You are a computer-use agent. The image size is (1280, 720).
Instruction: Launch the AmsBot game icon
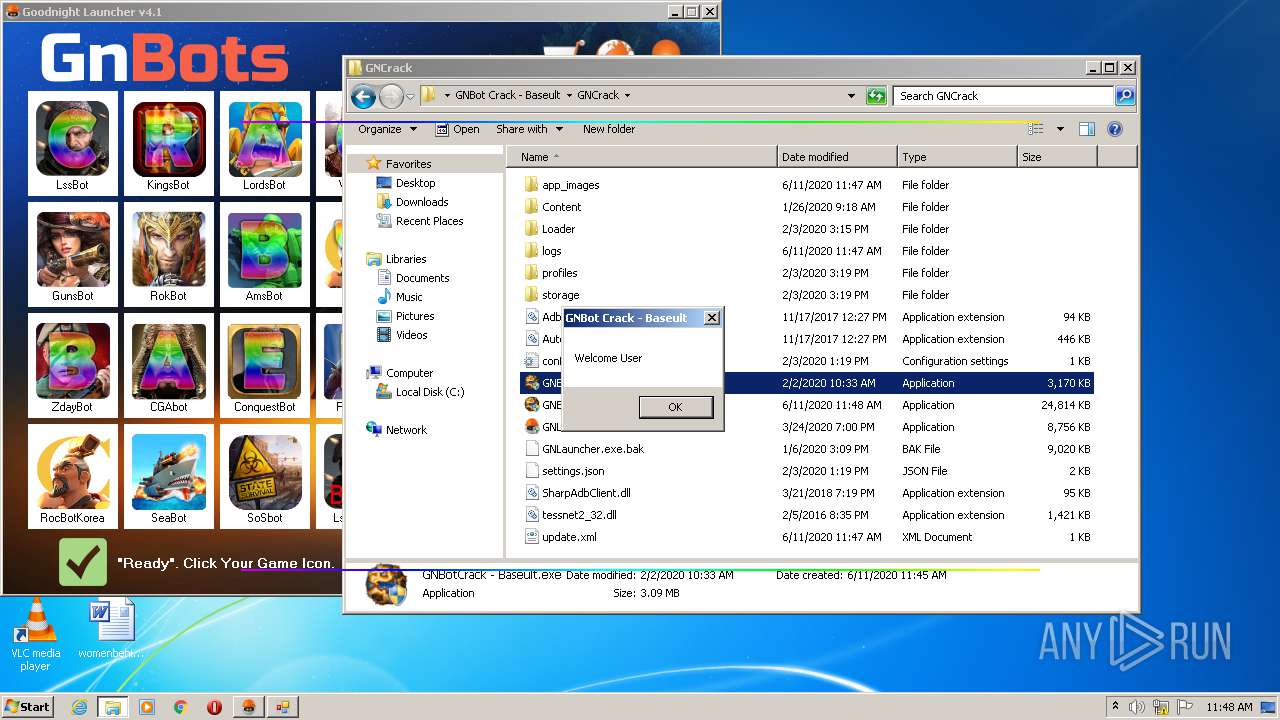(x=264, y=255)
